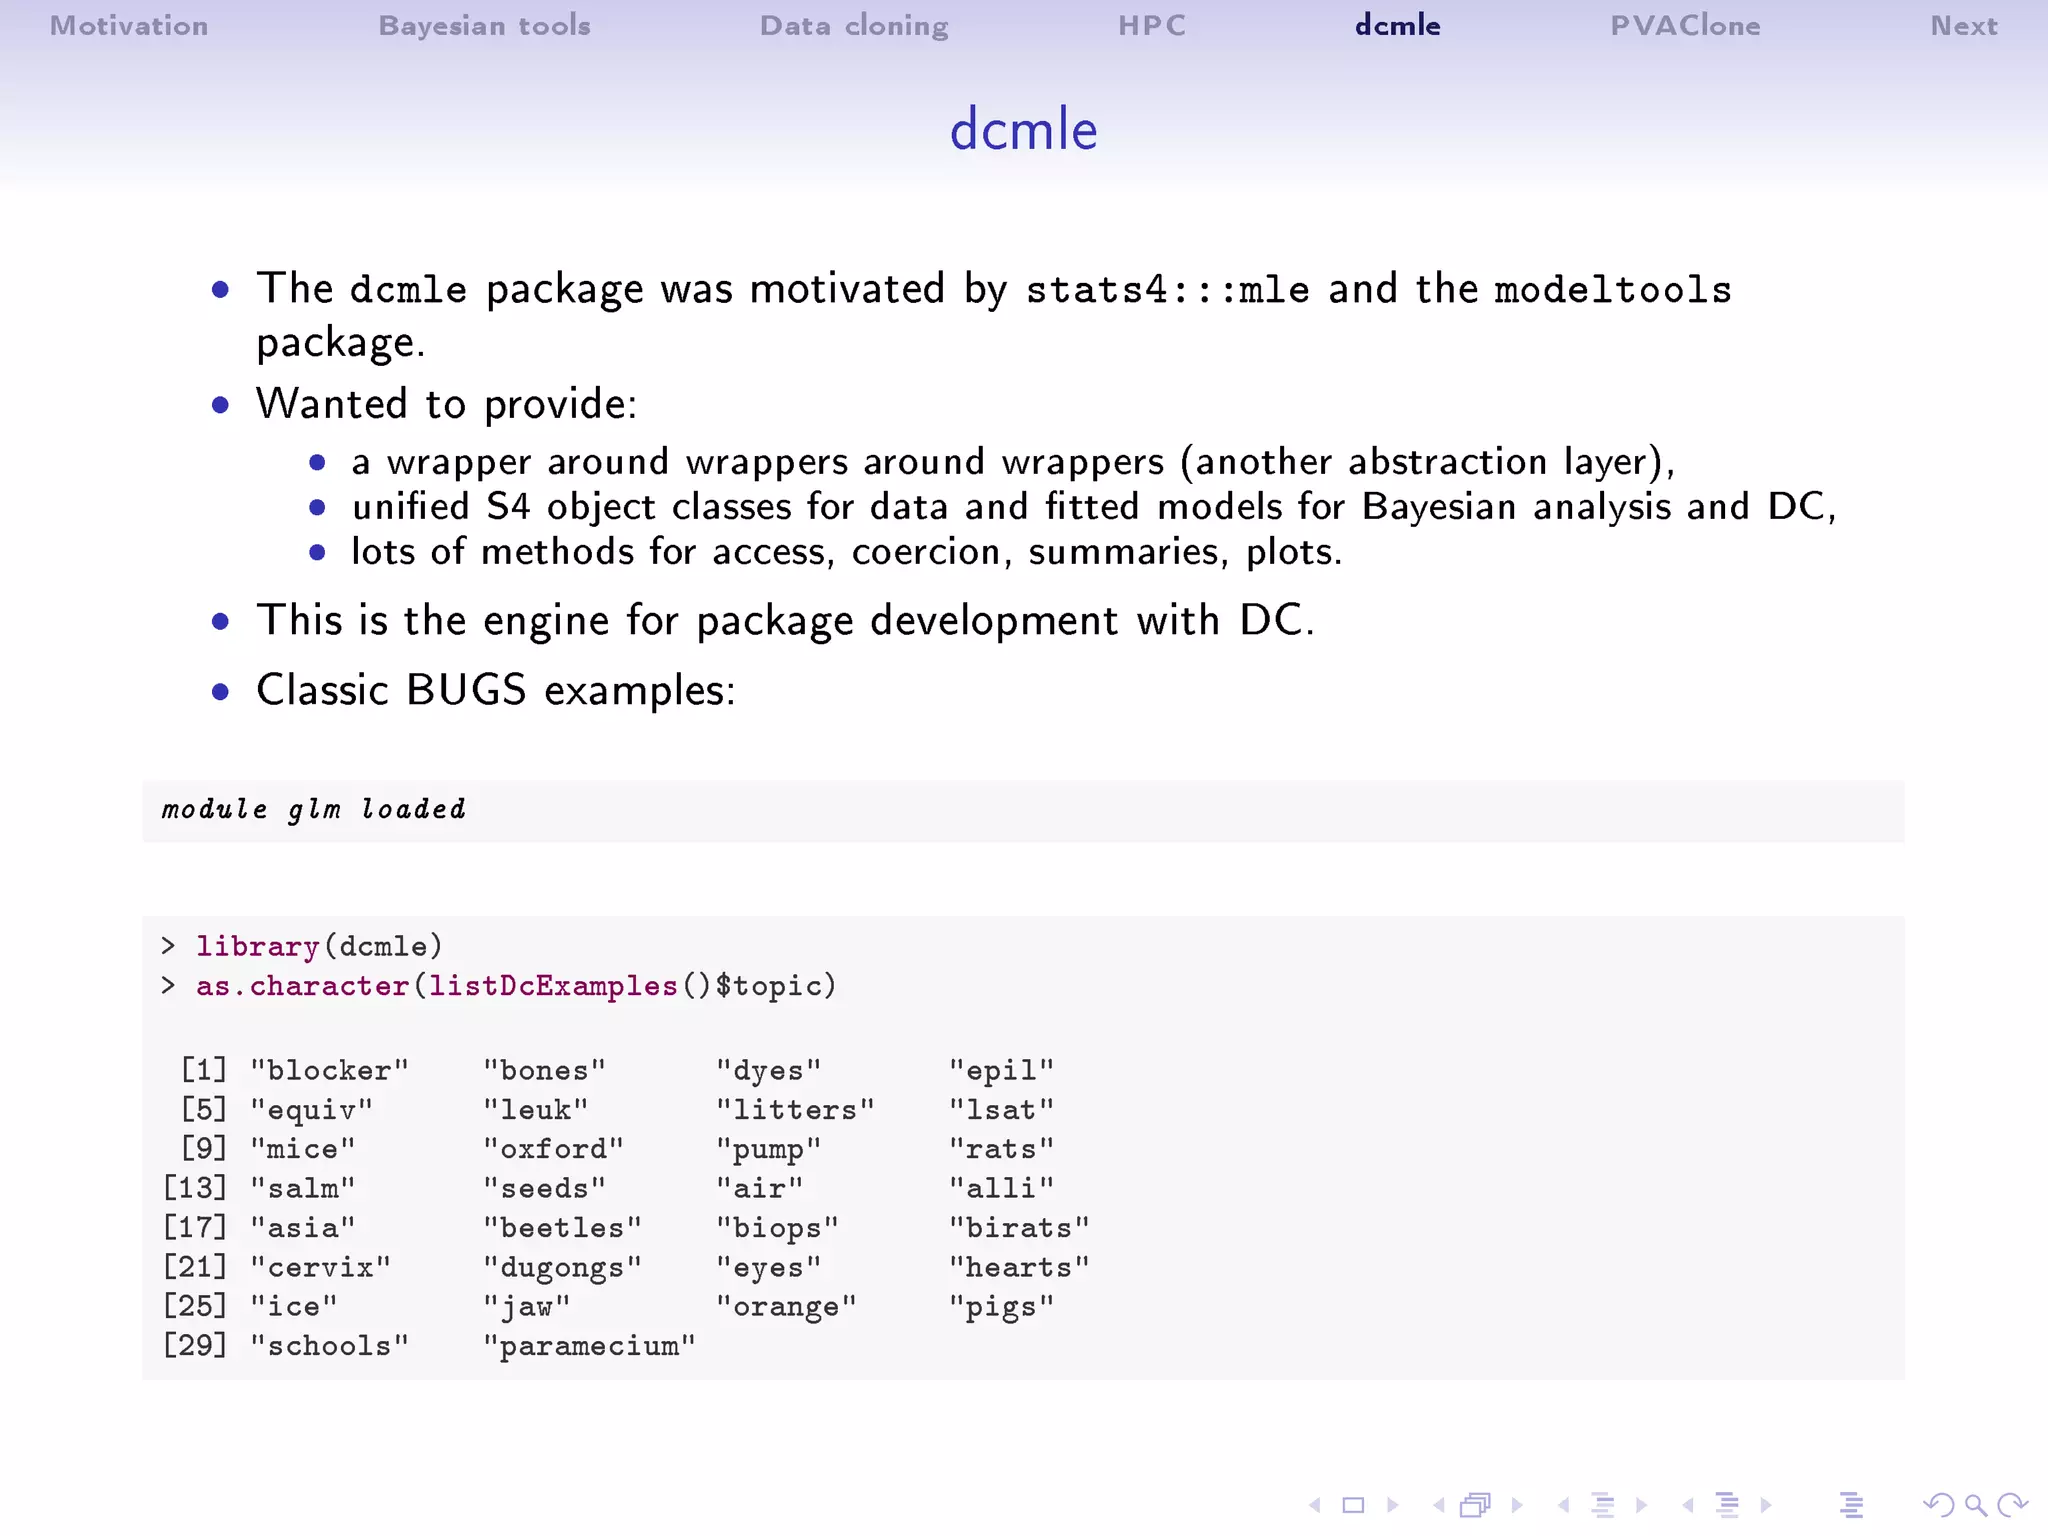Screen dimensions: 2048x1536
Task: Go to previous subsection arrow
Action: pos(1563,1504)
